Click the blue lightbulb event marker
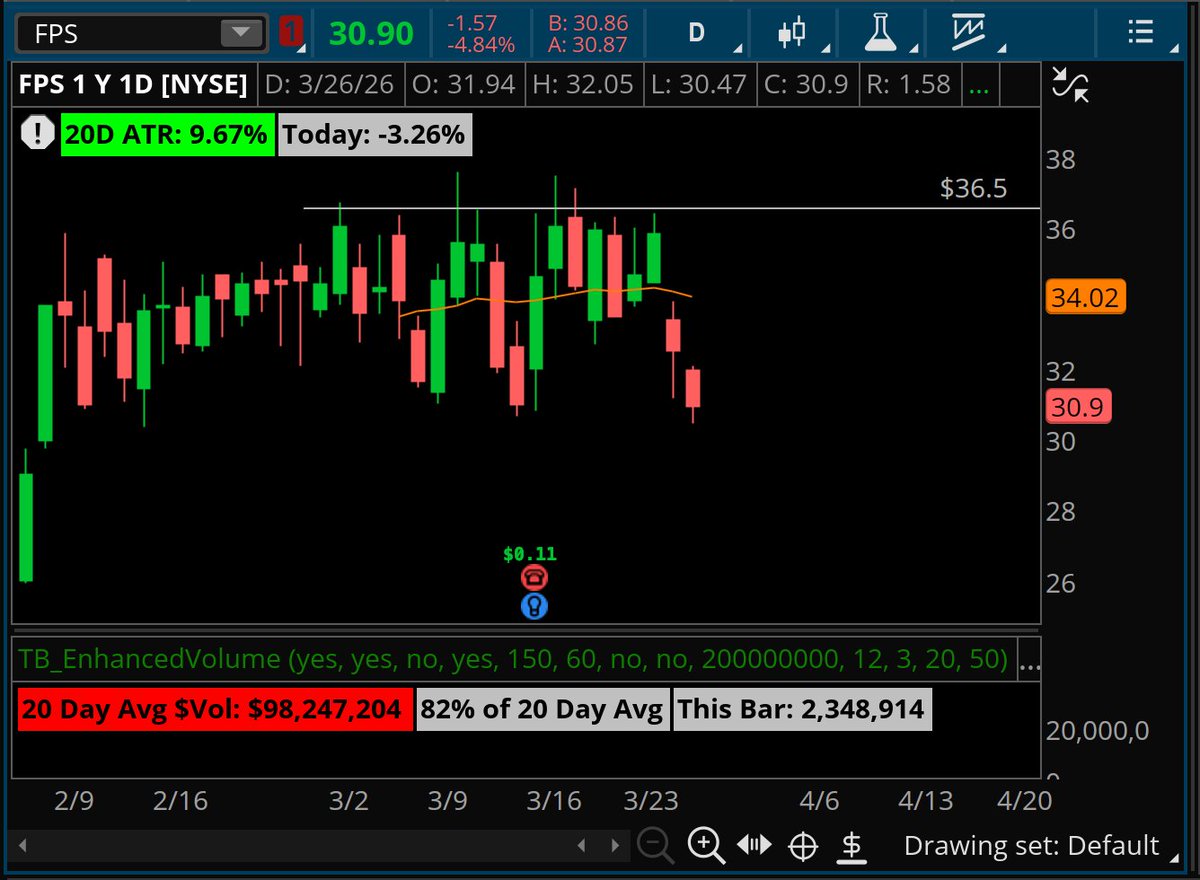1200x880 pixels. click(x=534, y=605)
